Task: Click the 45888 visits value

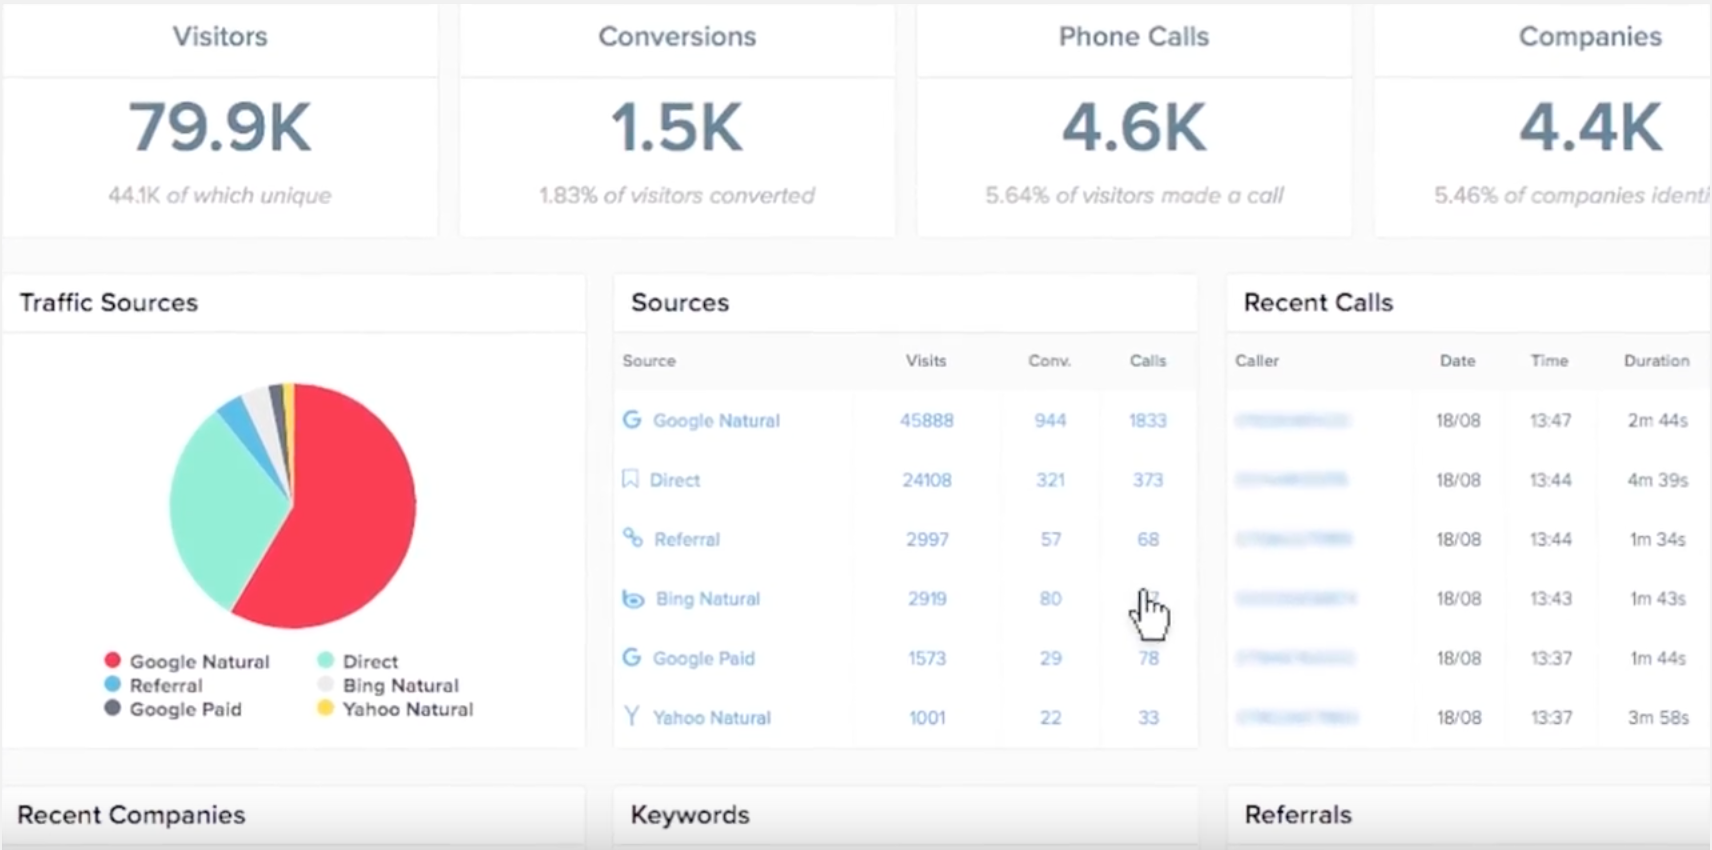Action: pyautogui.click(x=927, y=421)
